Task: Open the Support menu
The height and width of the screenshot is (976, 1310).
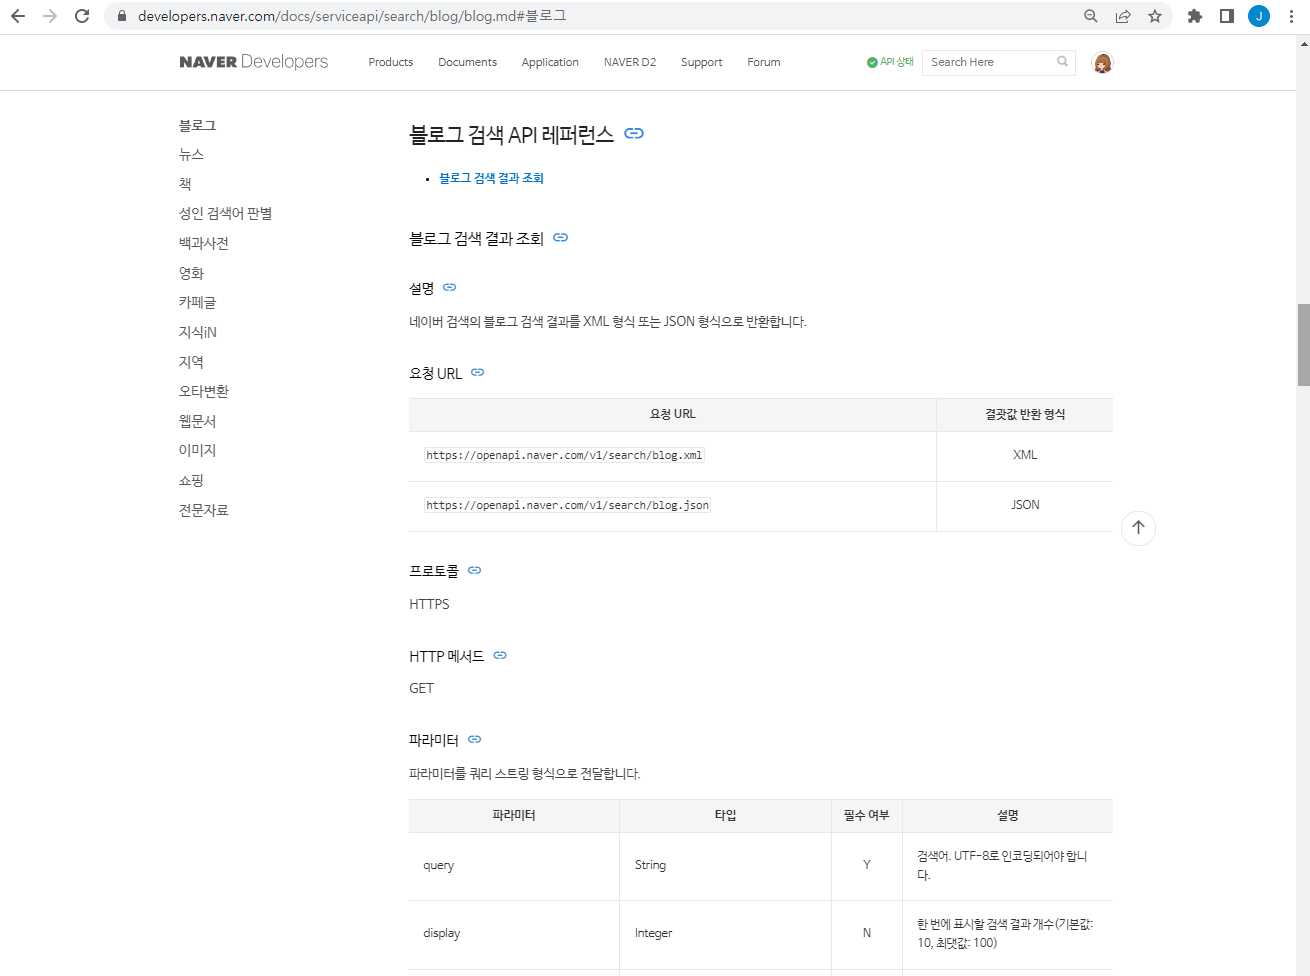Action: coord(701,62)
